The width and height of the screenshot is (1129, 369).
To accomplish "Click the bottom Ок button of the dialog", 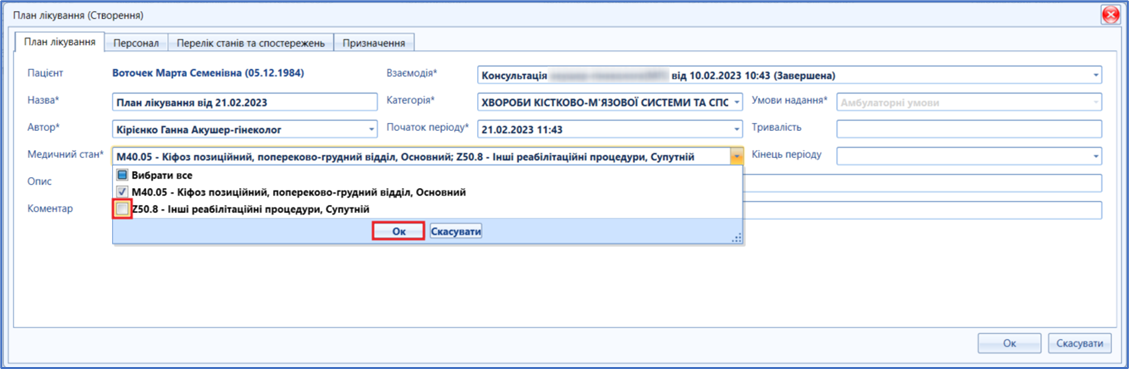I will (x=1009, y=344).
